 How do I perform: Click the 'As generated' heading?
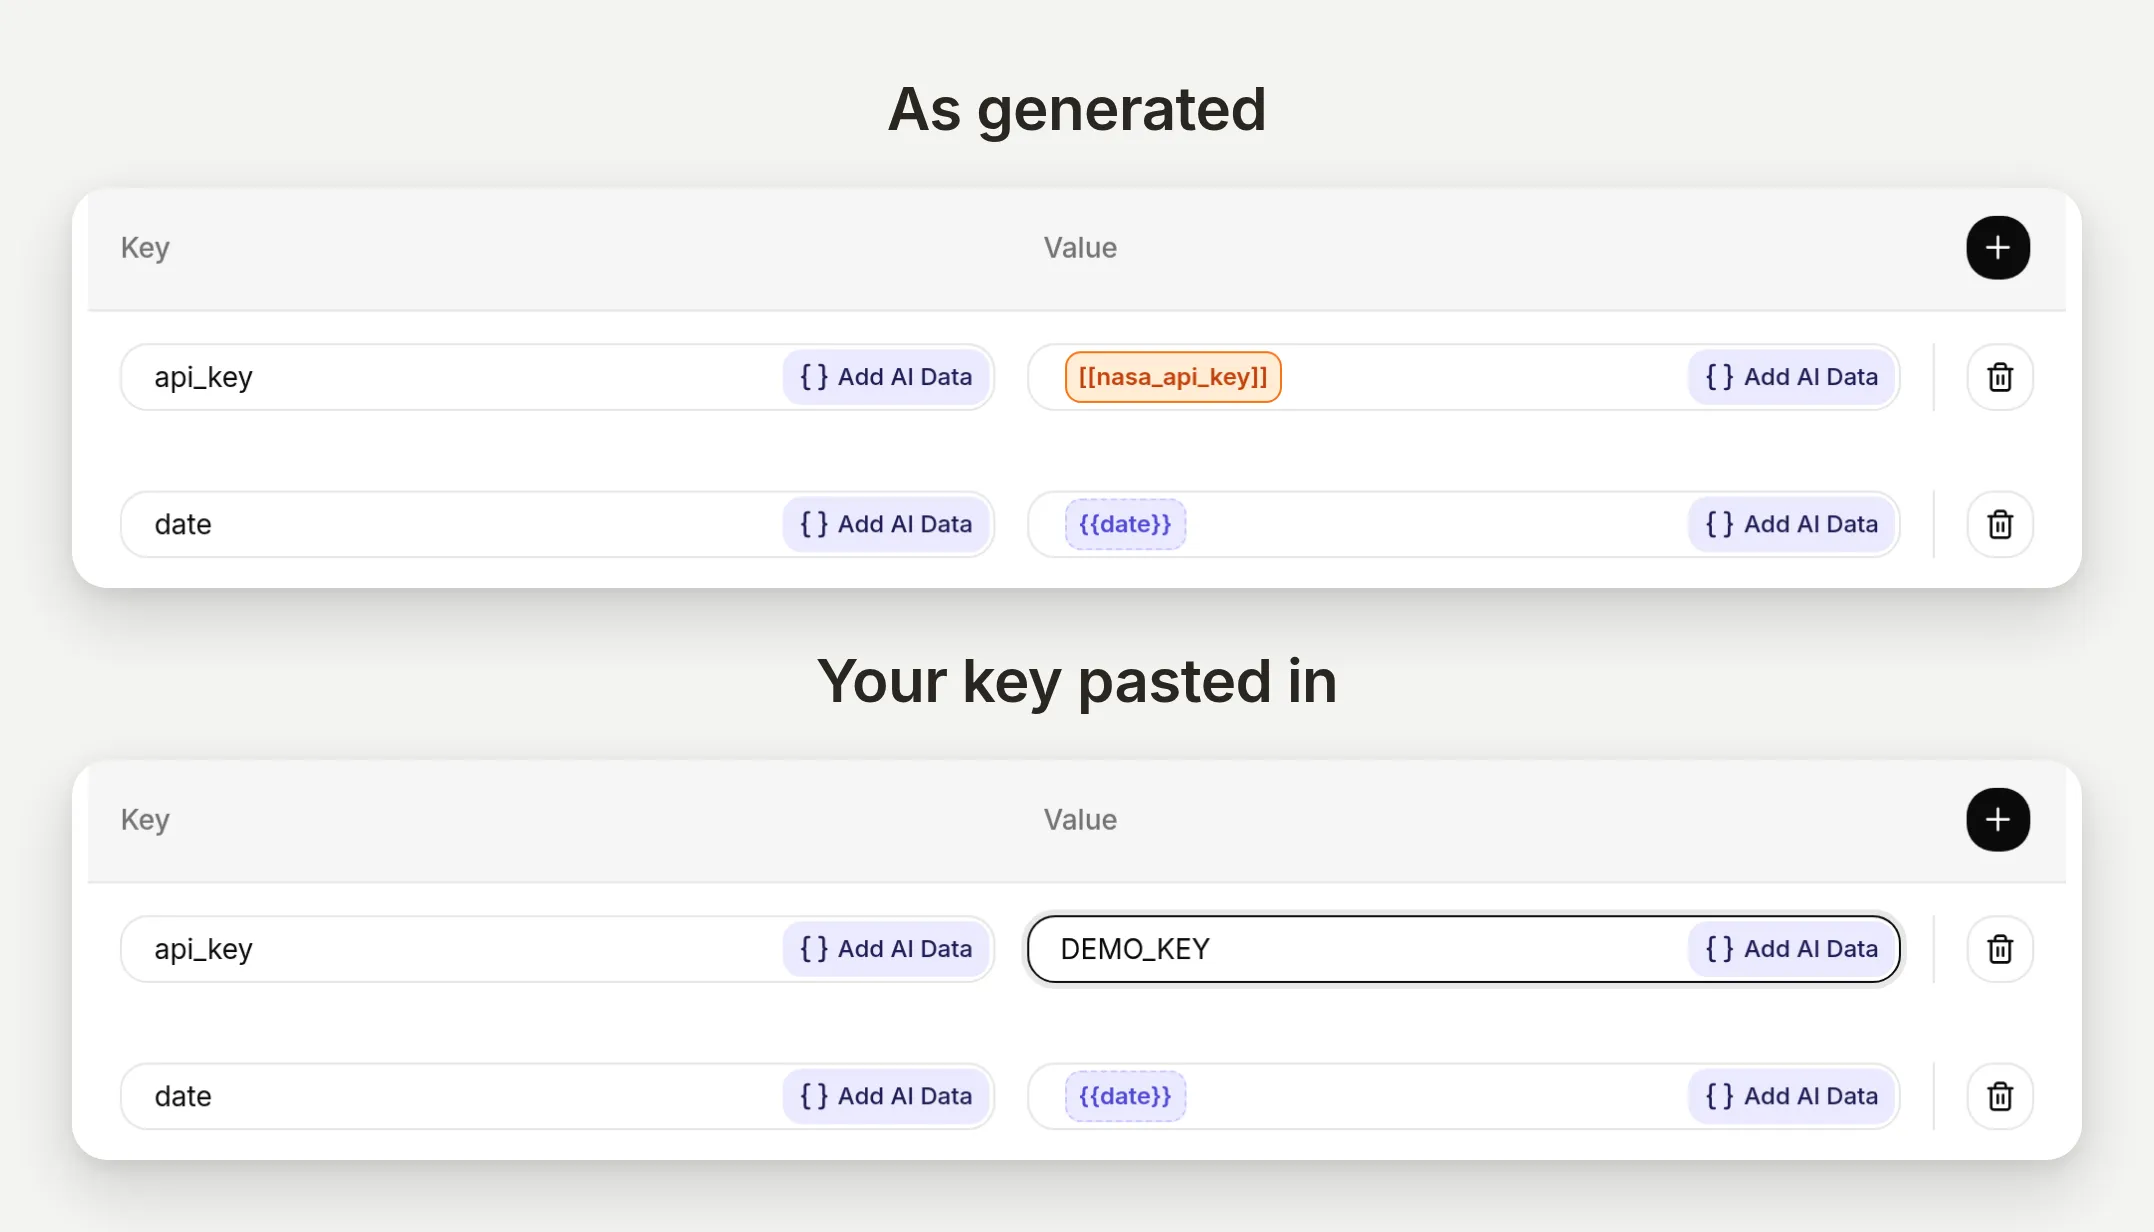click(1077, 110)
